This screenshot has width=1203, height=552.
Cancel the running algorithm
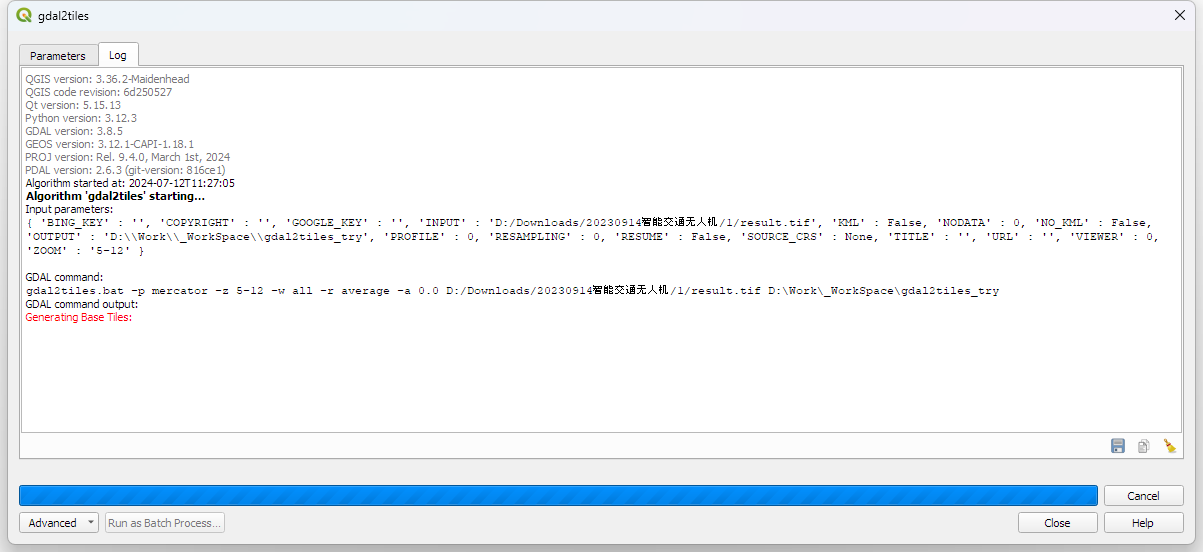tap(1143, 496)
